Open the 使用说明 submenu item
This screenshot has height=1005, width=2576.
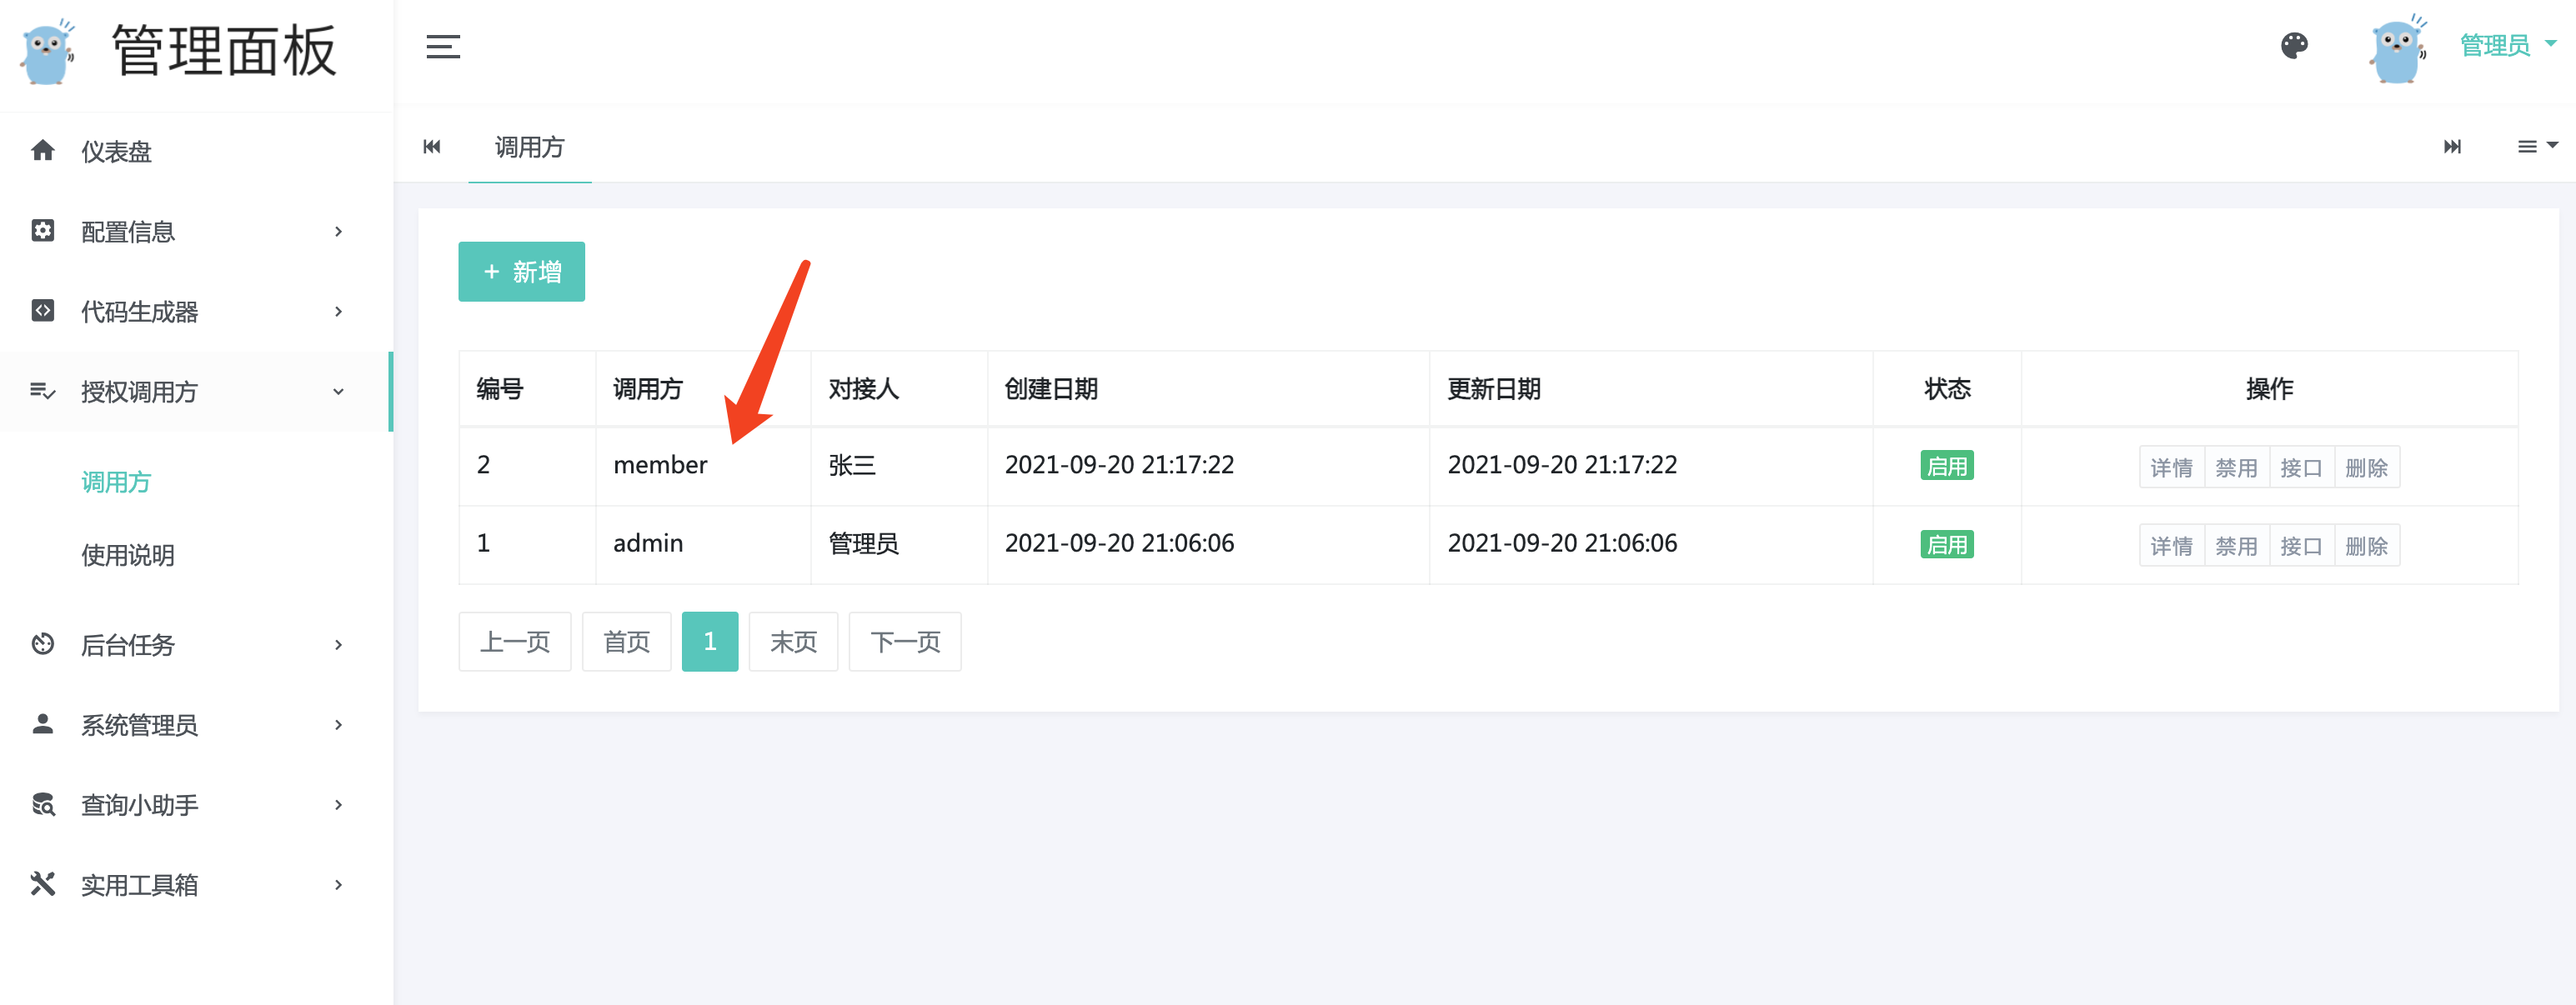(x=128, y=555)
